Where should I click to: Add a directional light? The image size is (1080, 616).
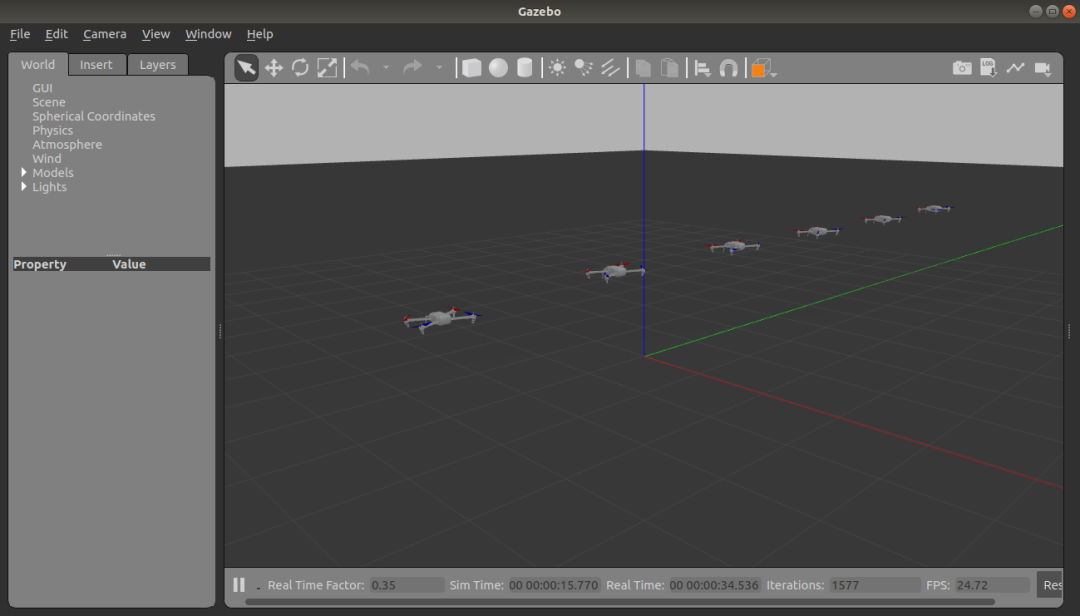[610, 68]
